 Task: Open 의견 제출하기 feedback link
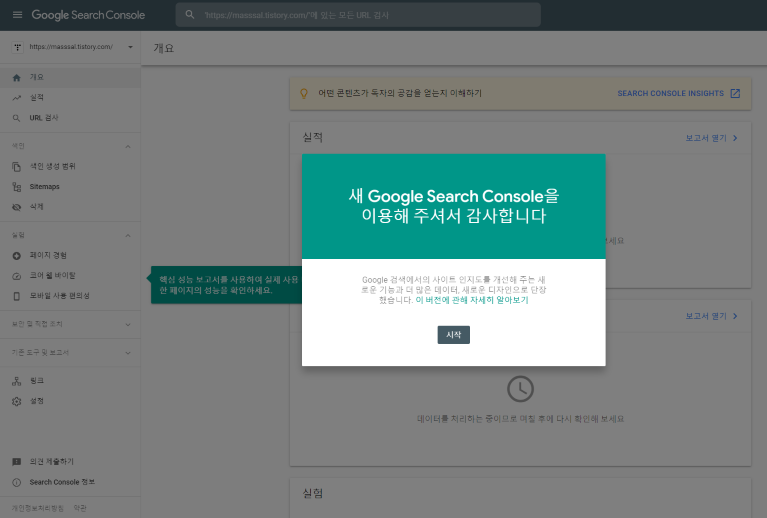pyautogui.click(x=70, y=461)
